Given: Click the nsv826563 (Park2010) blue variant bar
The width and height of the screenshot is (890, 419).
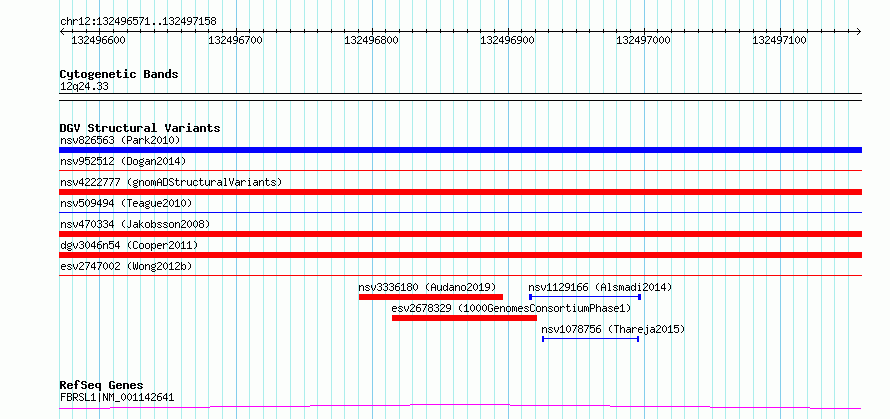Looking at the screenshot, I should click(460, 150).
